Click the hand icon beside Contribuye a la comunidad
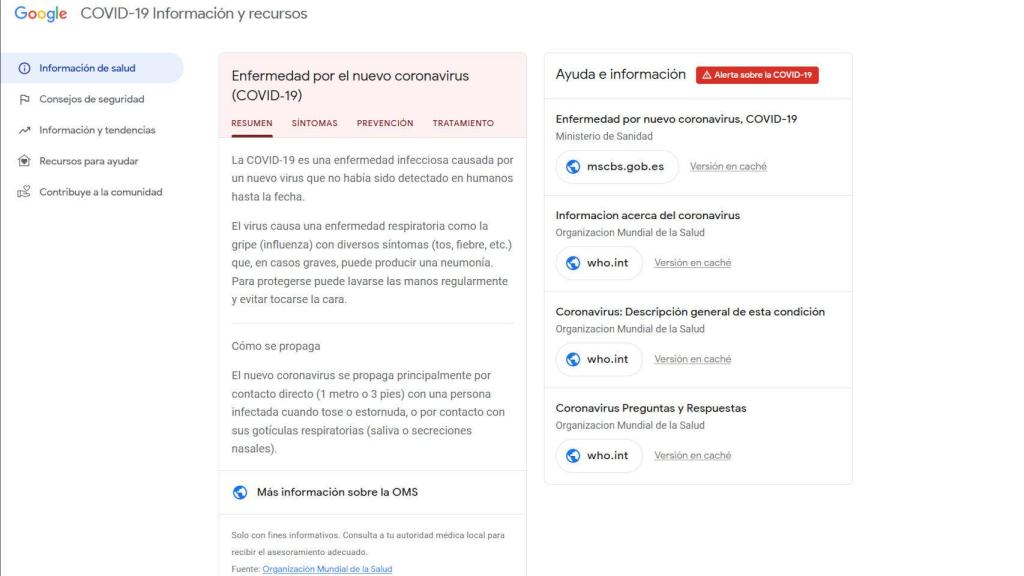Viewport: 1024px width, 576px height. pos(24,192)
